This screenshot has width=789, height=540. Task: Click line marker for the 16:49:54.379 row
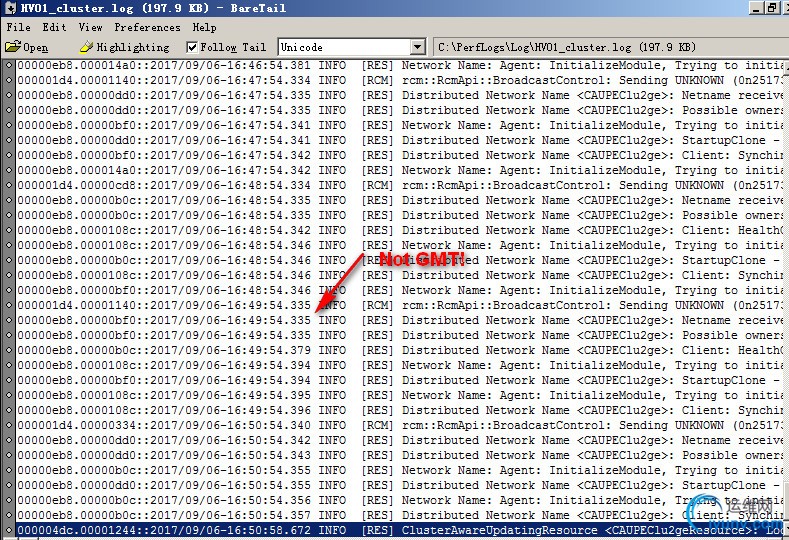pos(9,350)
